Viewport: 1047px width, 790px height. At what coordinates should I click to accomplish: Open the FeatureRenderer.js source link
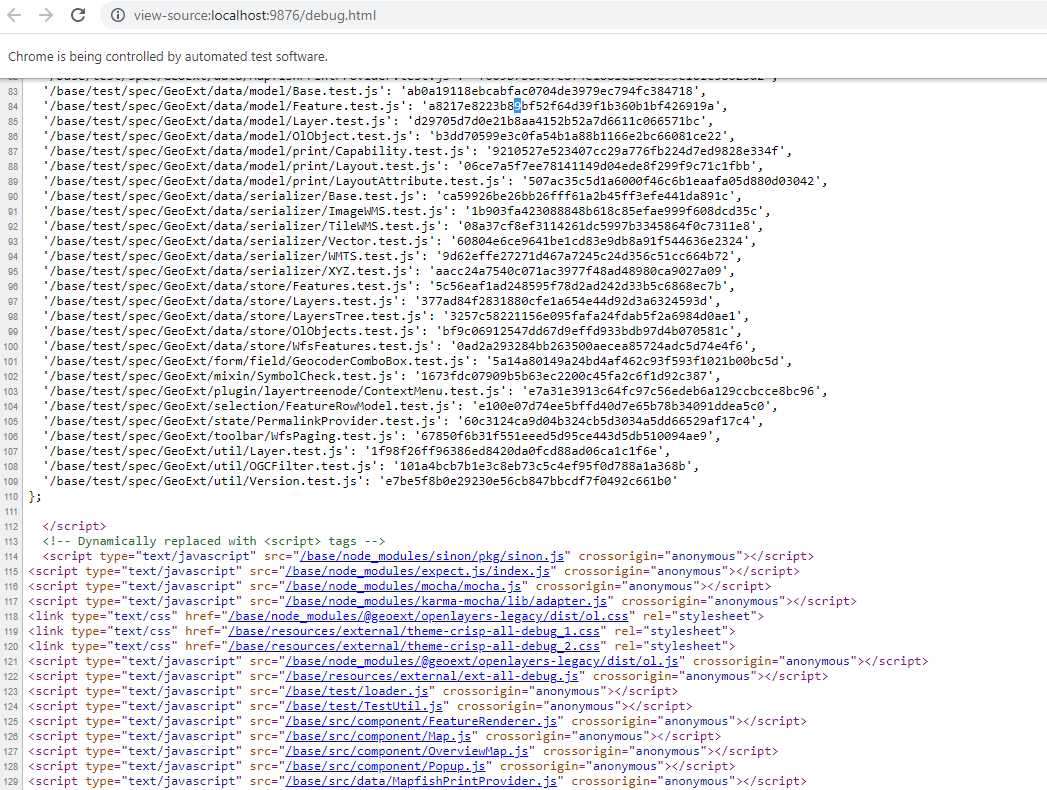[x=421, y=721]
